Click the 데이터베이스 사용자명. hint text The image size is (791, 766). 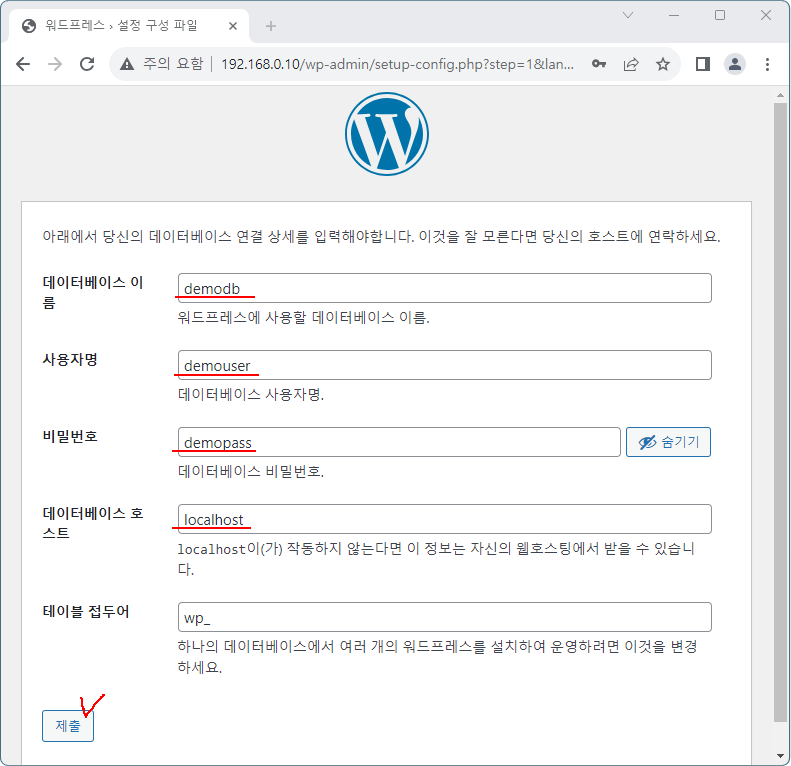coord(251,395)
